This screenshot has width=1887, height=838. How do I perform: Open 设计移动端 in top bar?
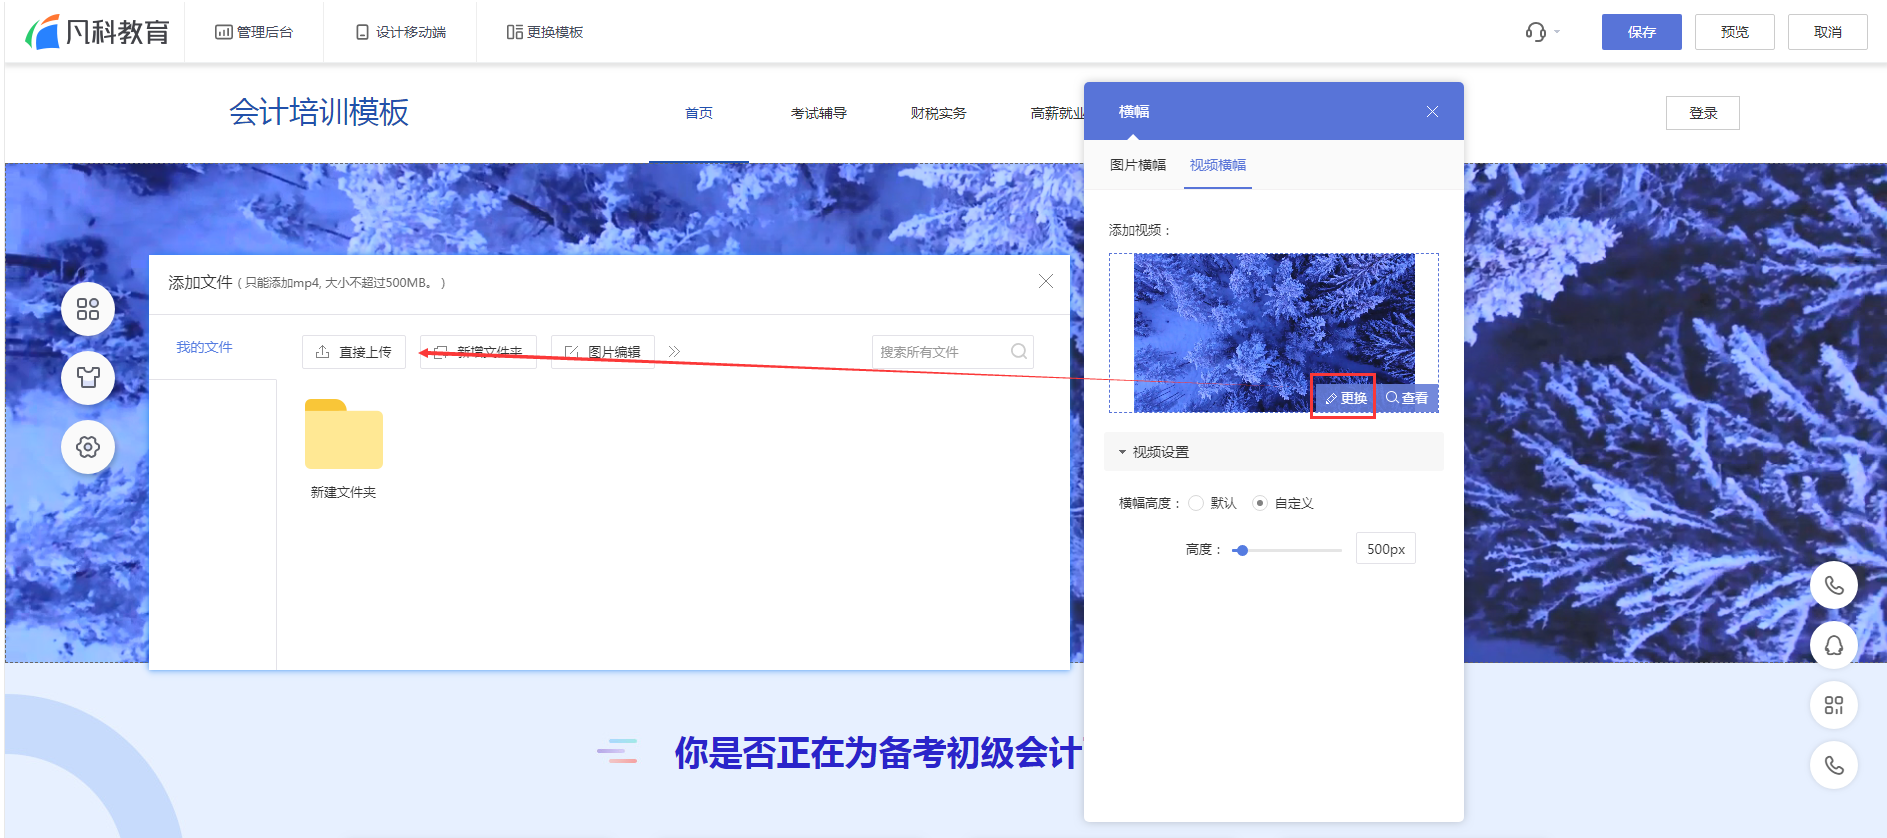[401, 32]
